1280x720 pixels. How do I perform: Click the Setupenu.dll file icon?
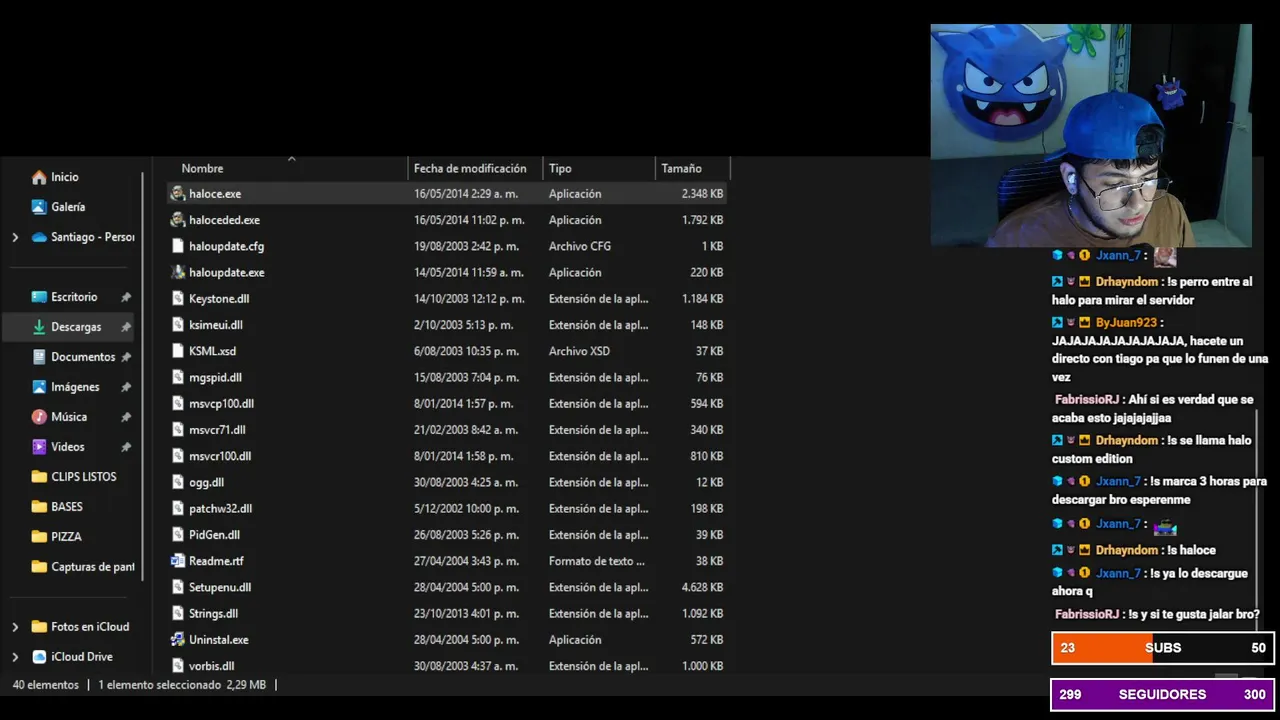[178, 587]
